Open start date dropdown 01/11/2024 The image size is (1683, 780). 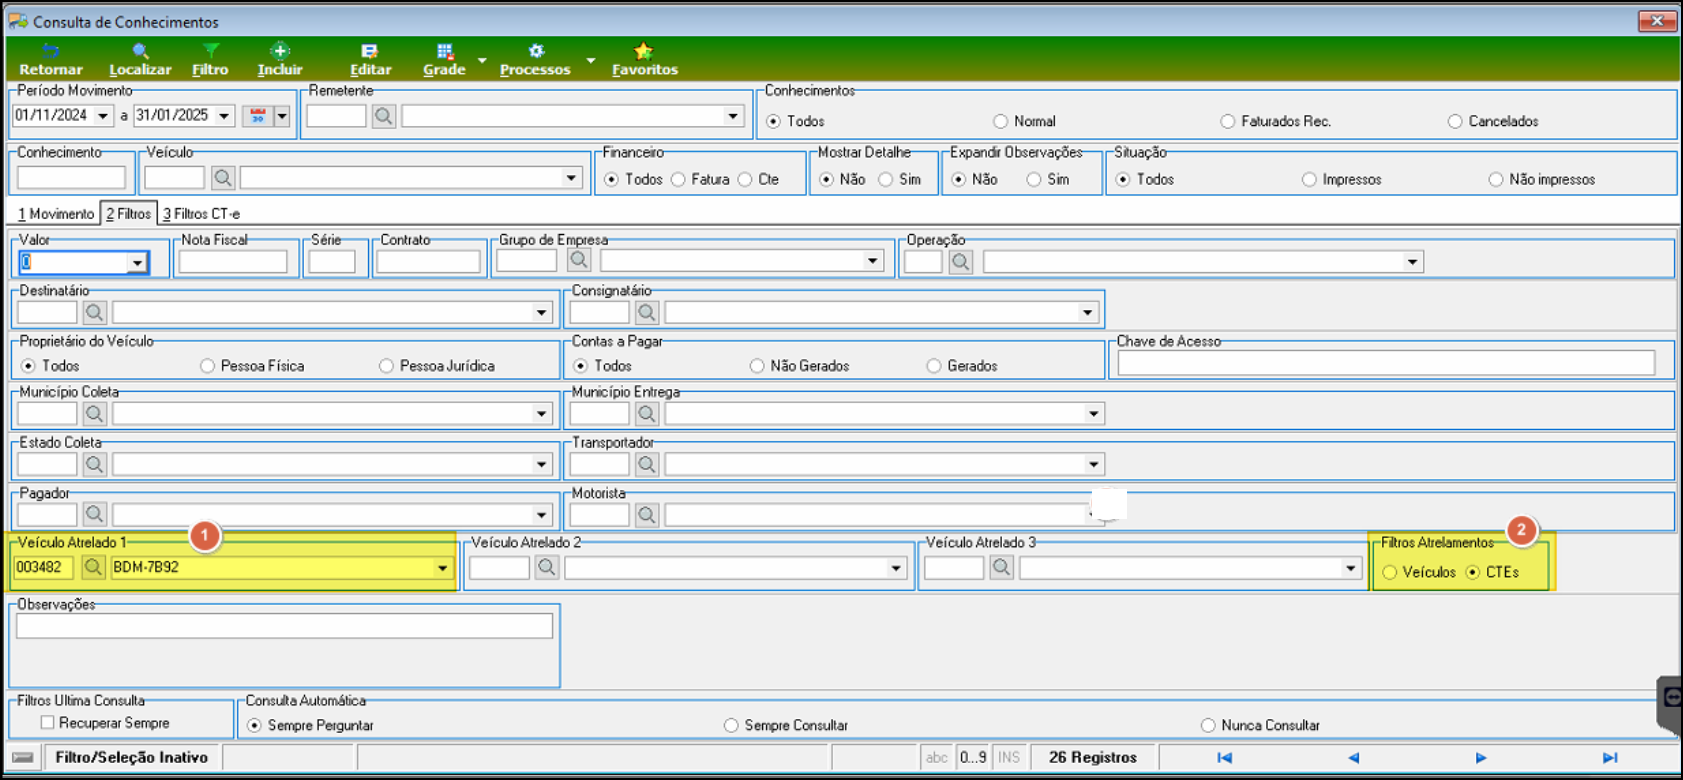pyautogui.click(x=103, y=116)
